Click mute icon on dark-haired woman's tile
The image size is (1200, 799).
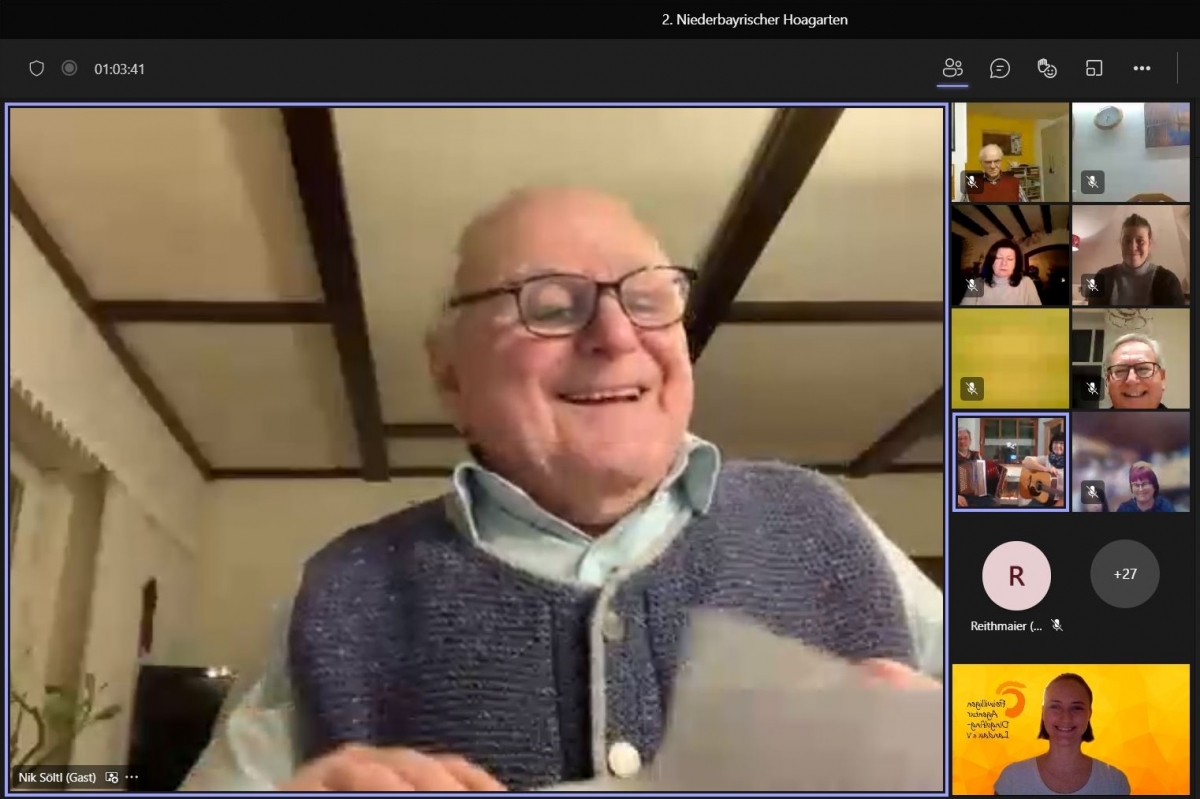(971, 285)
